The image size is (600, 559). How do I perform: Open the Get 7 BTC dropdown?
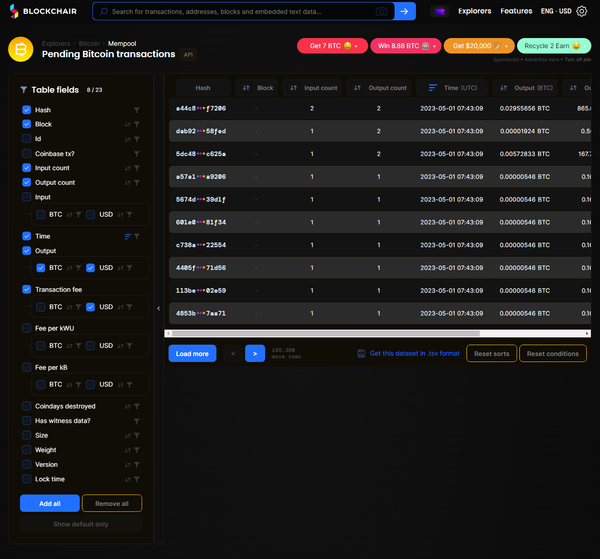pyautogui.click(x=332, y=46)
